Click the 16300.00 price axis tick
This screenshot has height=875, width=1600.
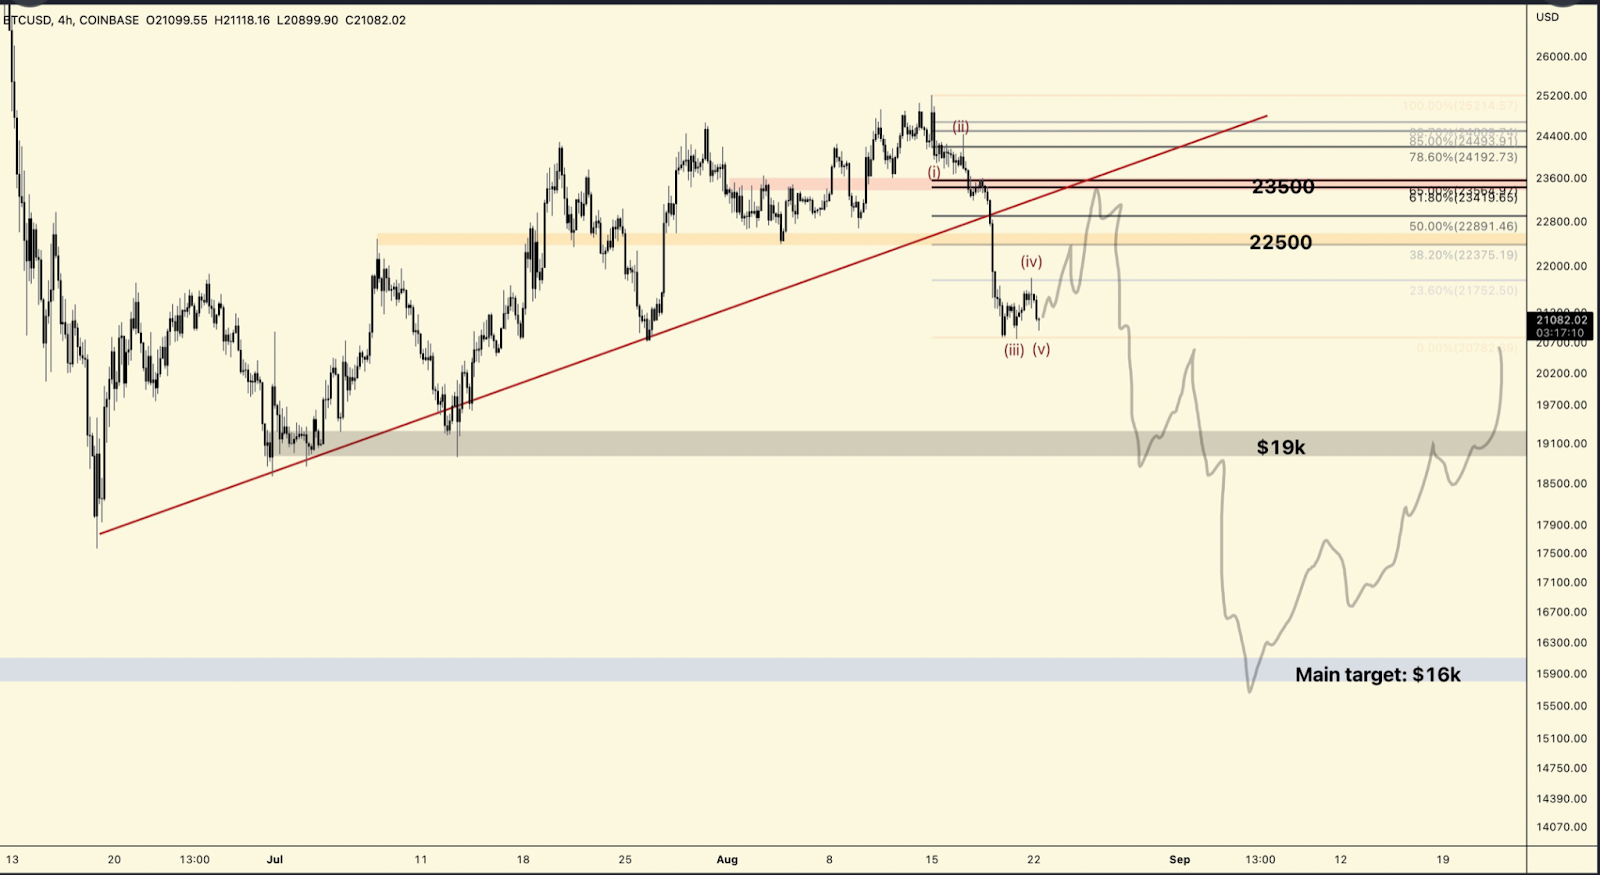pos(1561,643)
